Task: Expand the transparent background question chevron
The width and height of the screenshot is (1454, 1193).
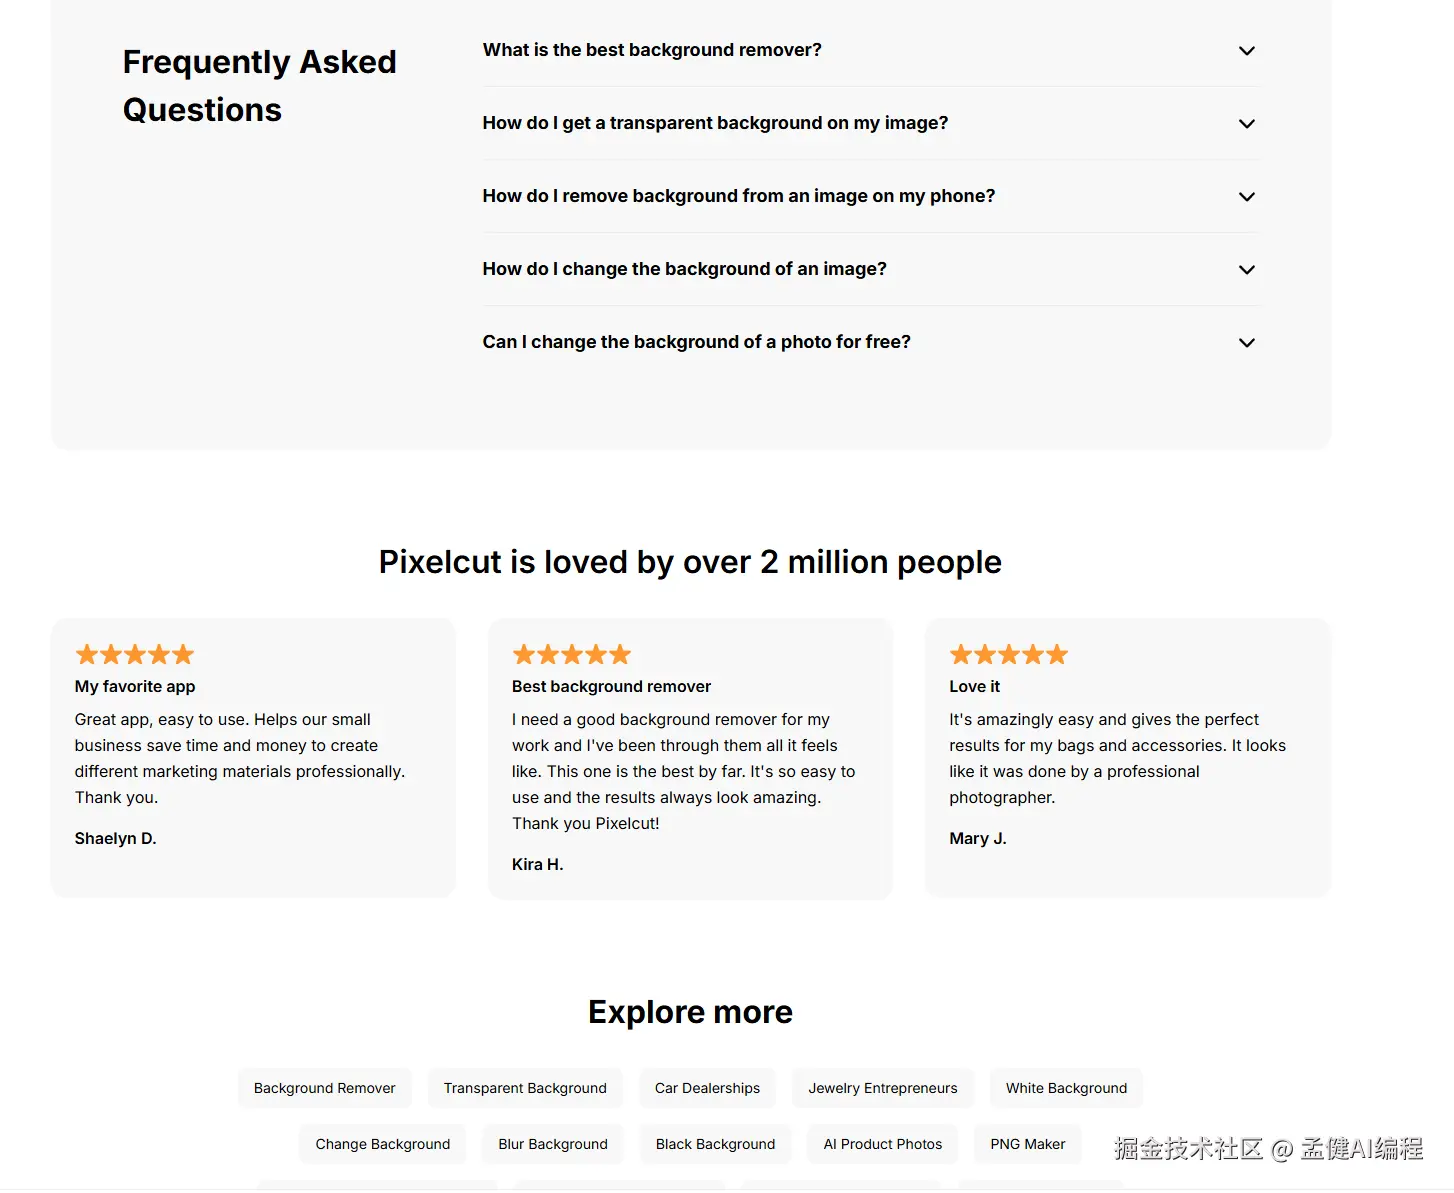Action: (1246, 124)
